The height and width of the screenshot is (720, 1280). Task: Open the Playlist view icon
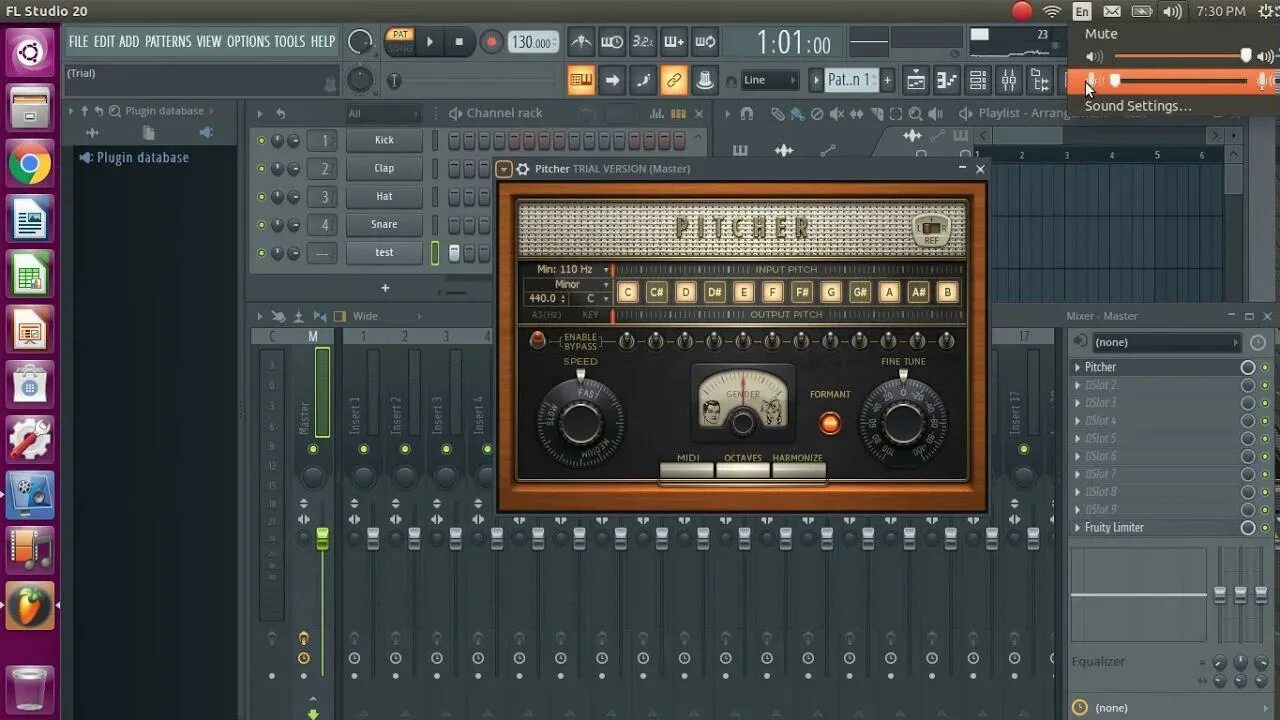coord(913,79)
